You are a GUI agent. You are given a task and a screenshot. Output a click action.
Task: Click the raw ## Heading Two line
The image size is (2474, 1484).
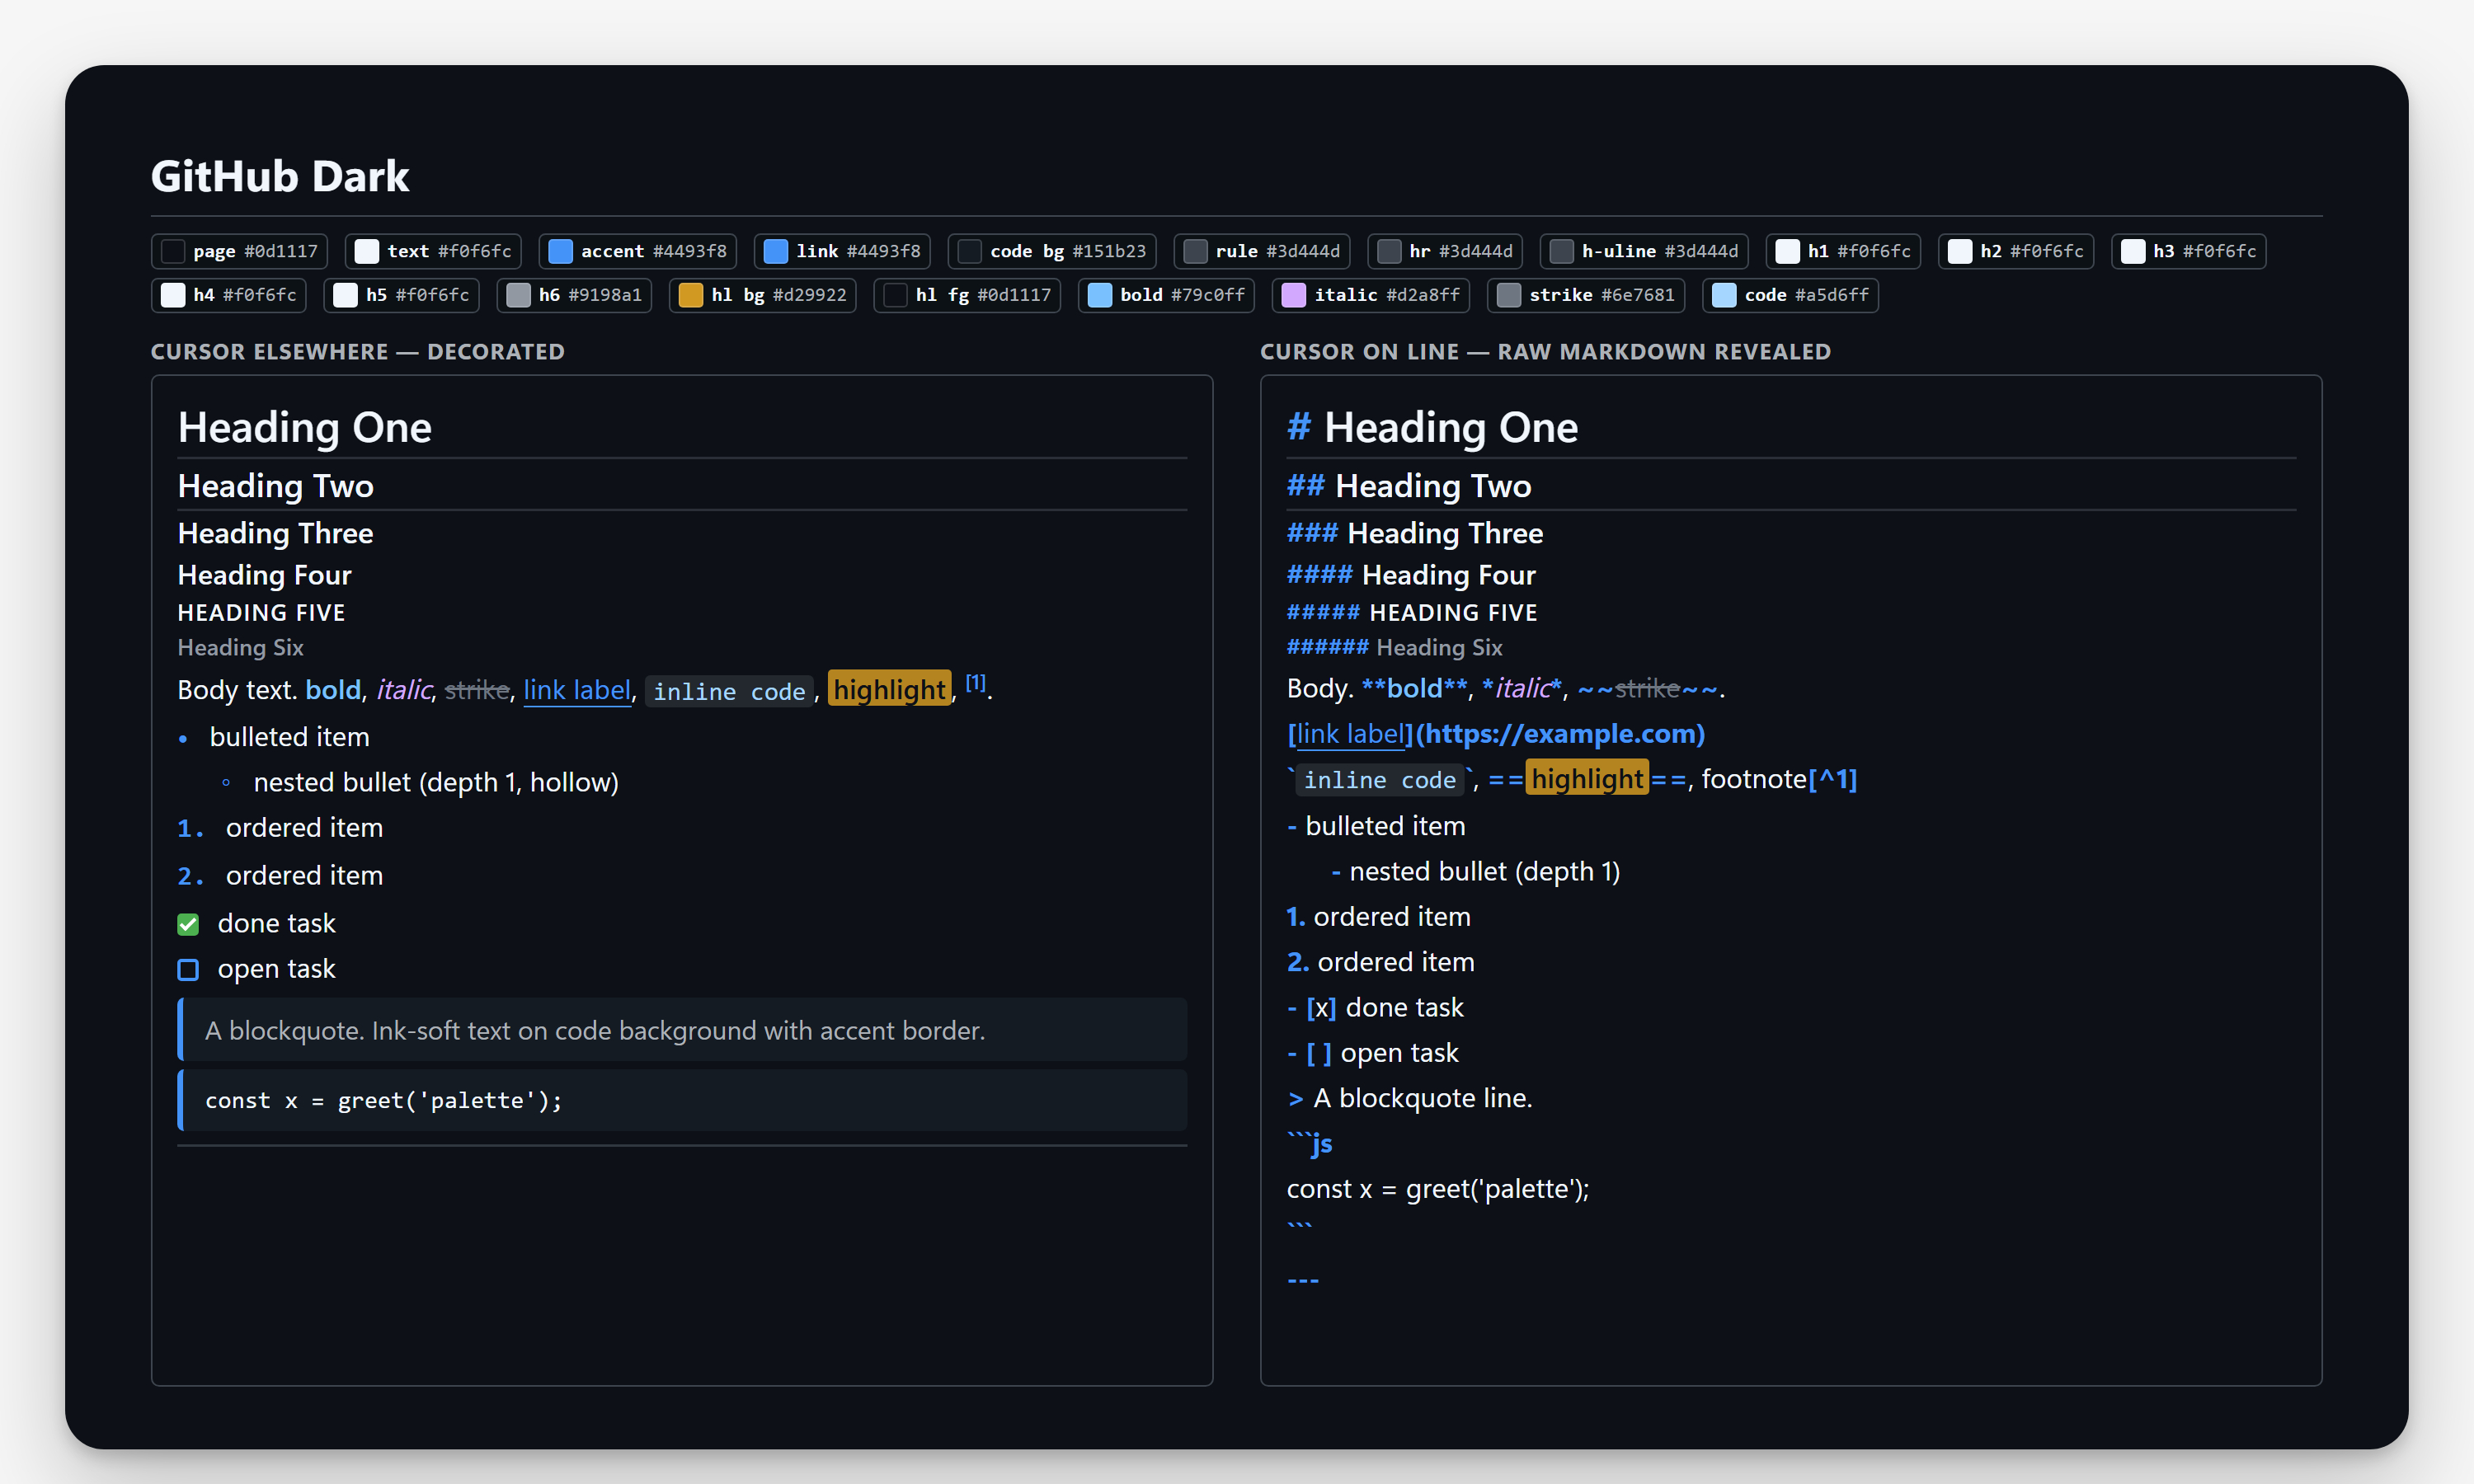tap(1409, 486)
